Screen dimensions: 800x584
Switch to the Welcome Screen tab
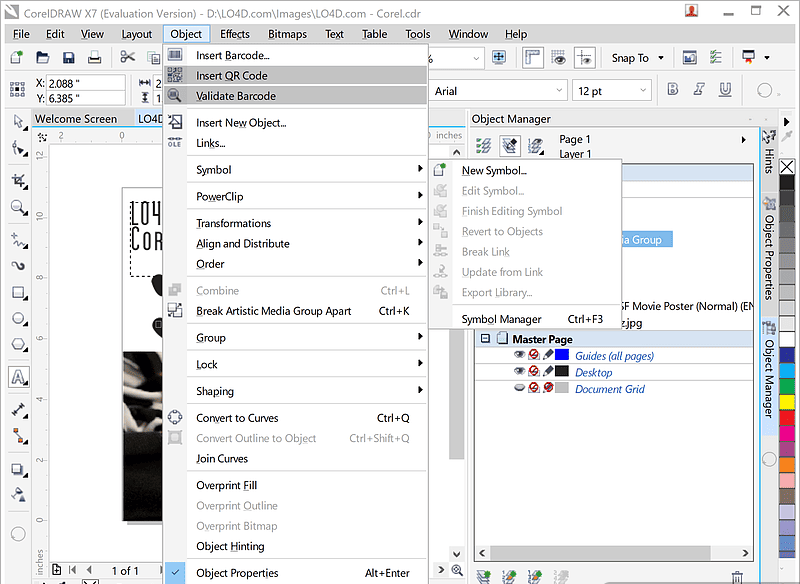76,119
